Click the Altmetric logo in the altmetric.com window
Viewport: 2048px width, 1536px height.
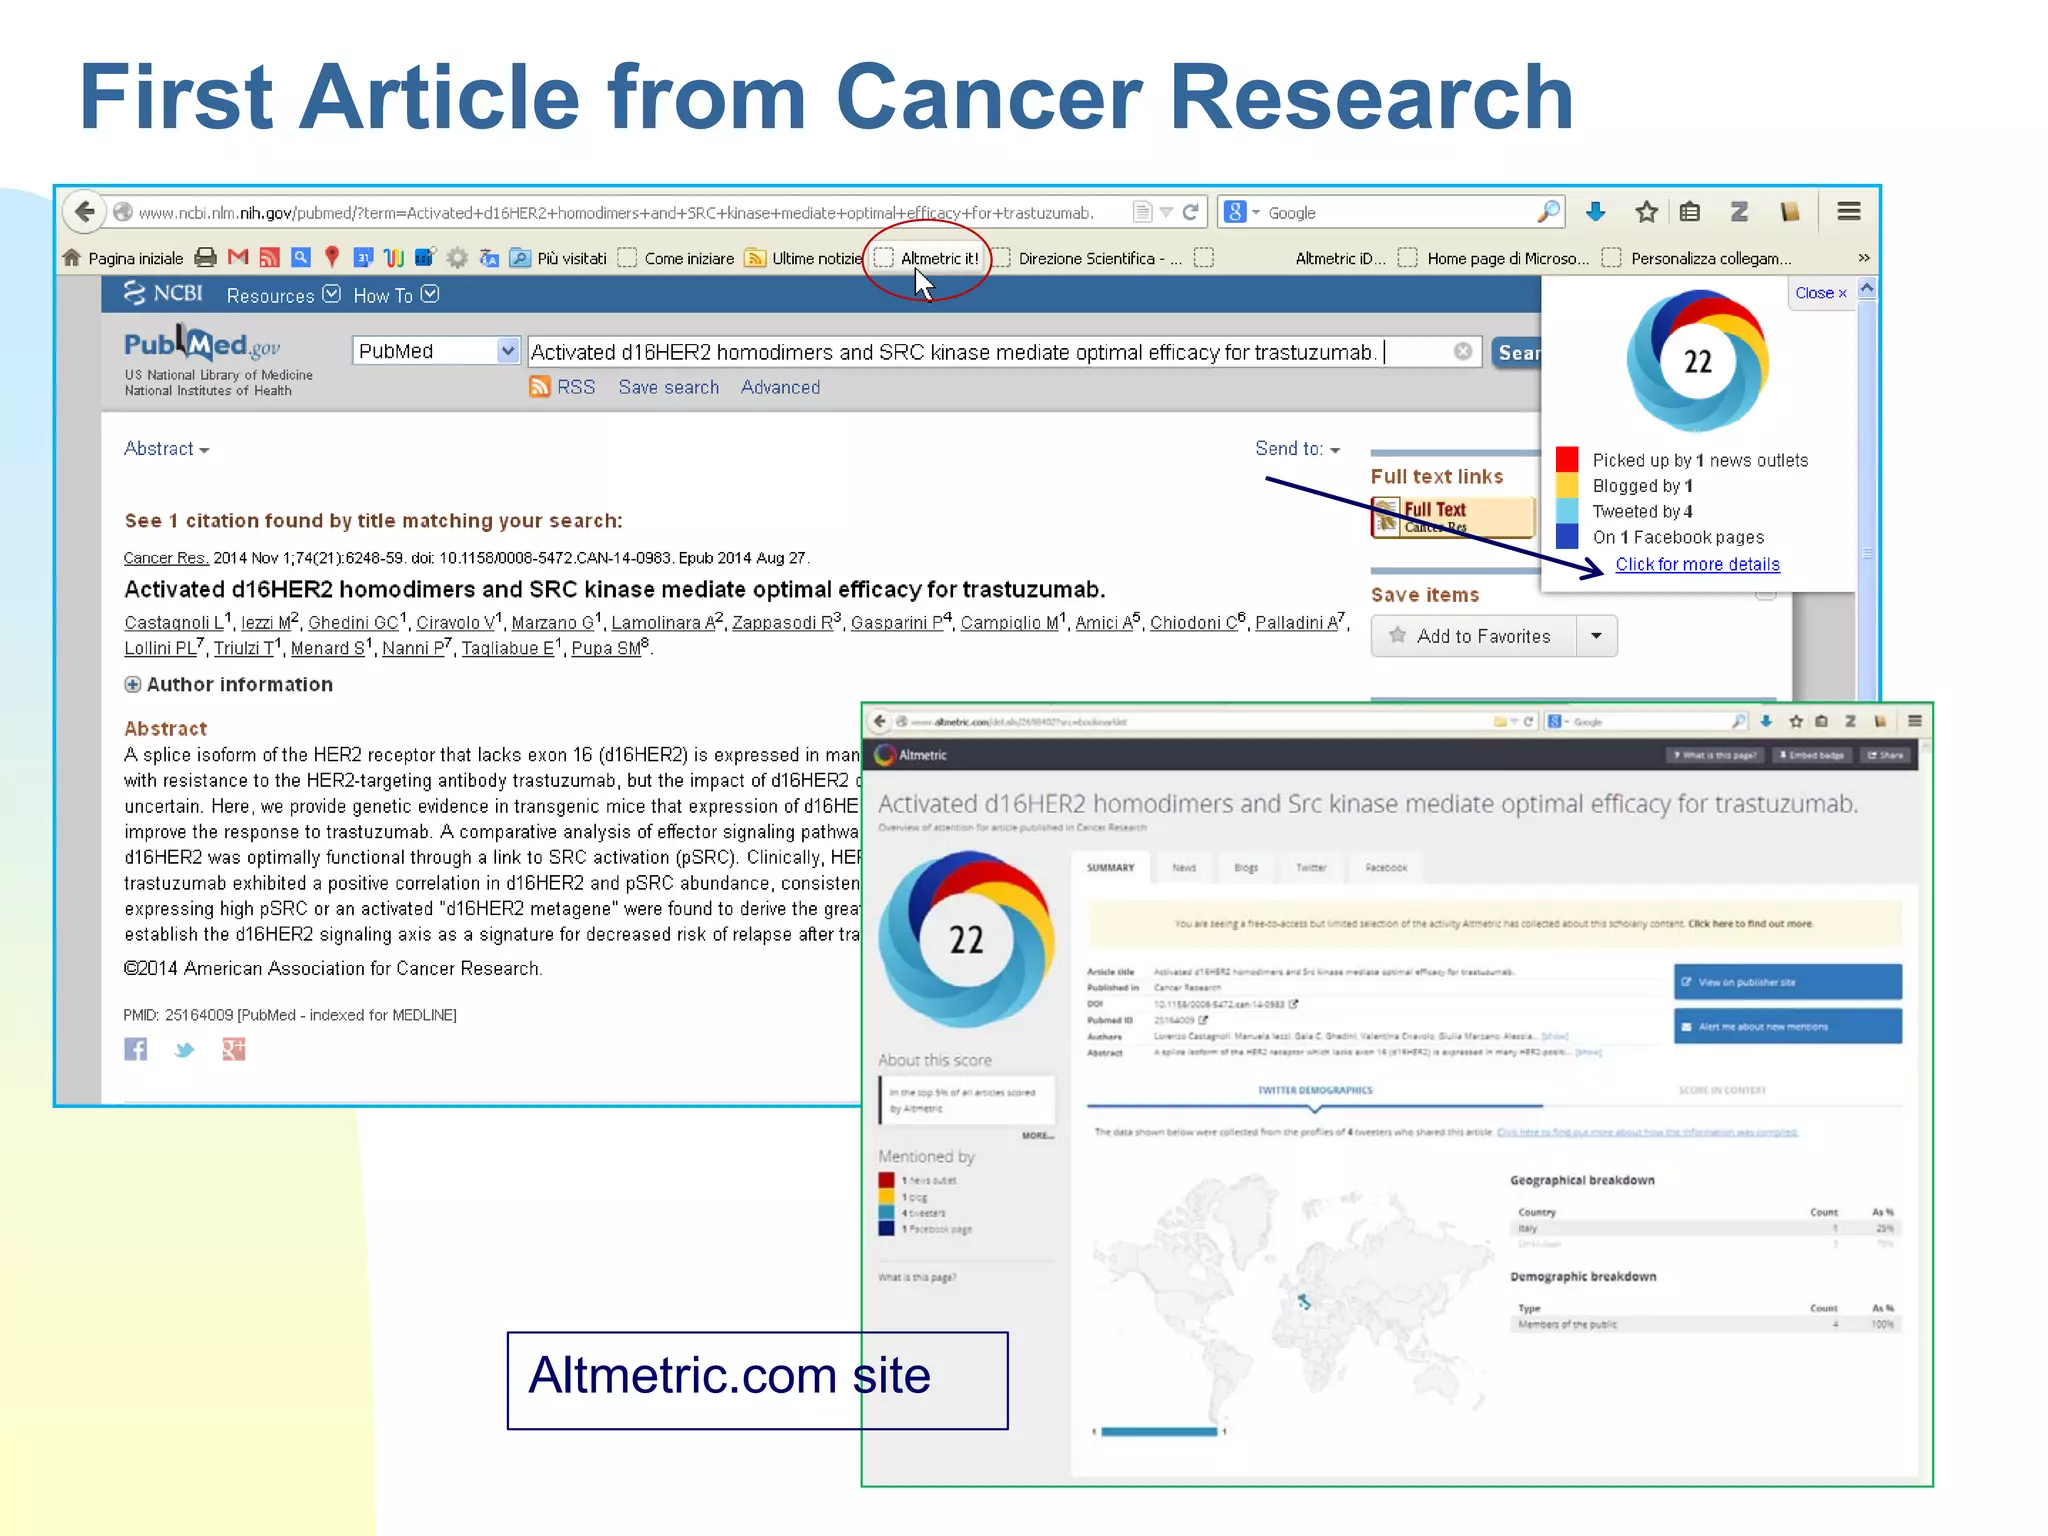pos(910,755)
